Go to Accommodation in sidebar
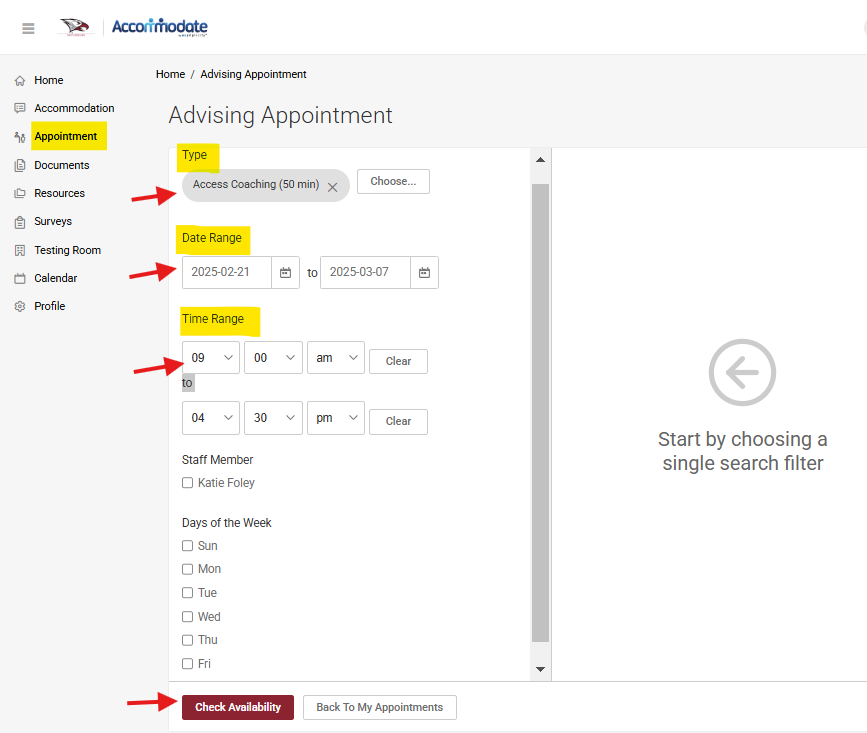 tap(74, 108)
